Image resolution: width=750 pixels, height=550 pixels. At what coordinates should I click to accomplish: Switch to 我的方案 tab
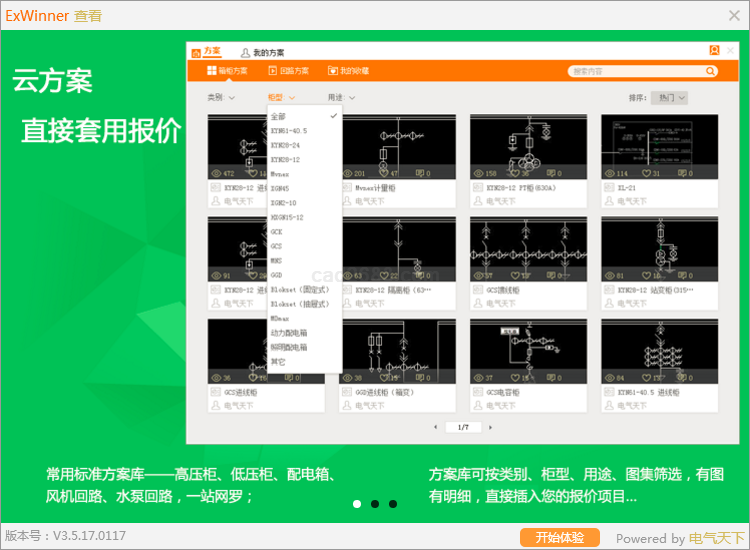pos(262,52)
